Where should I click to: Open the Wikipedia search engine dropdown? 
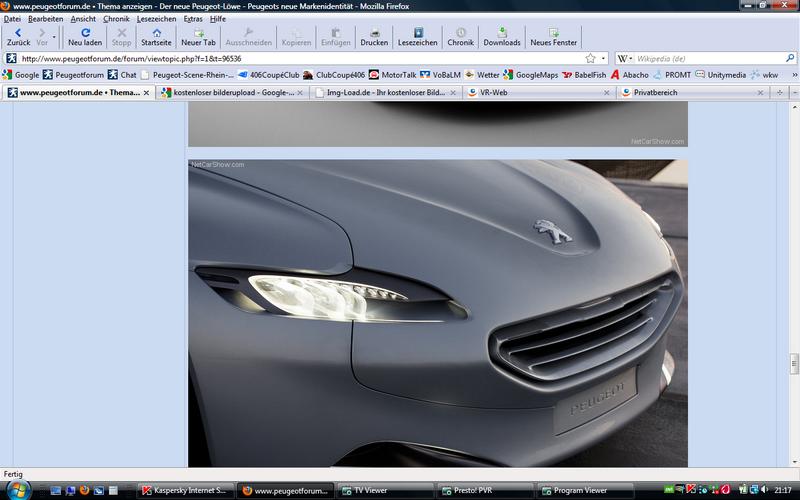[x=625, y=59]
